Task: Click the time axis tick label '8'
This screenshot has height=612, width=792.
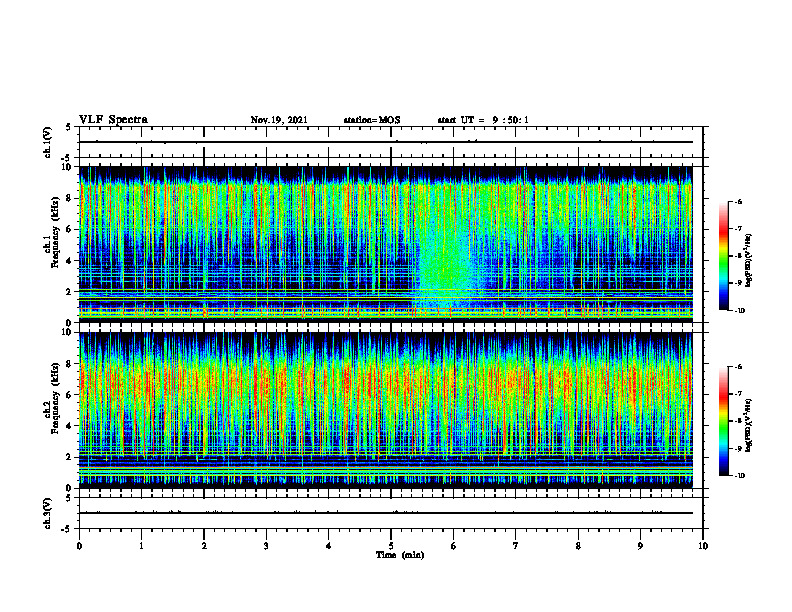Action: tap(578, 546)
